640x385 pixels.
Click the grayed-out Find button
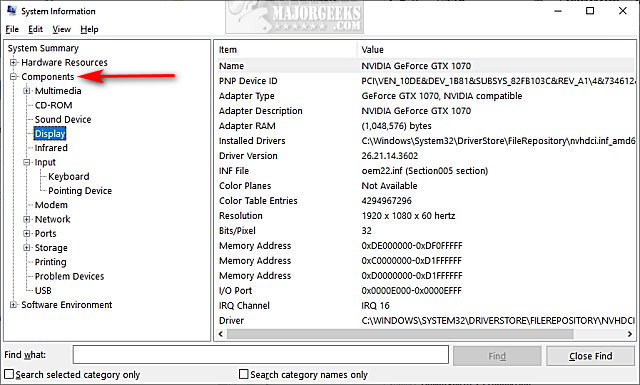(497, 356)
